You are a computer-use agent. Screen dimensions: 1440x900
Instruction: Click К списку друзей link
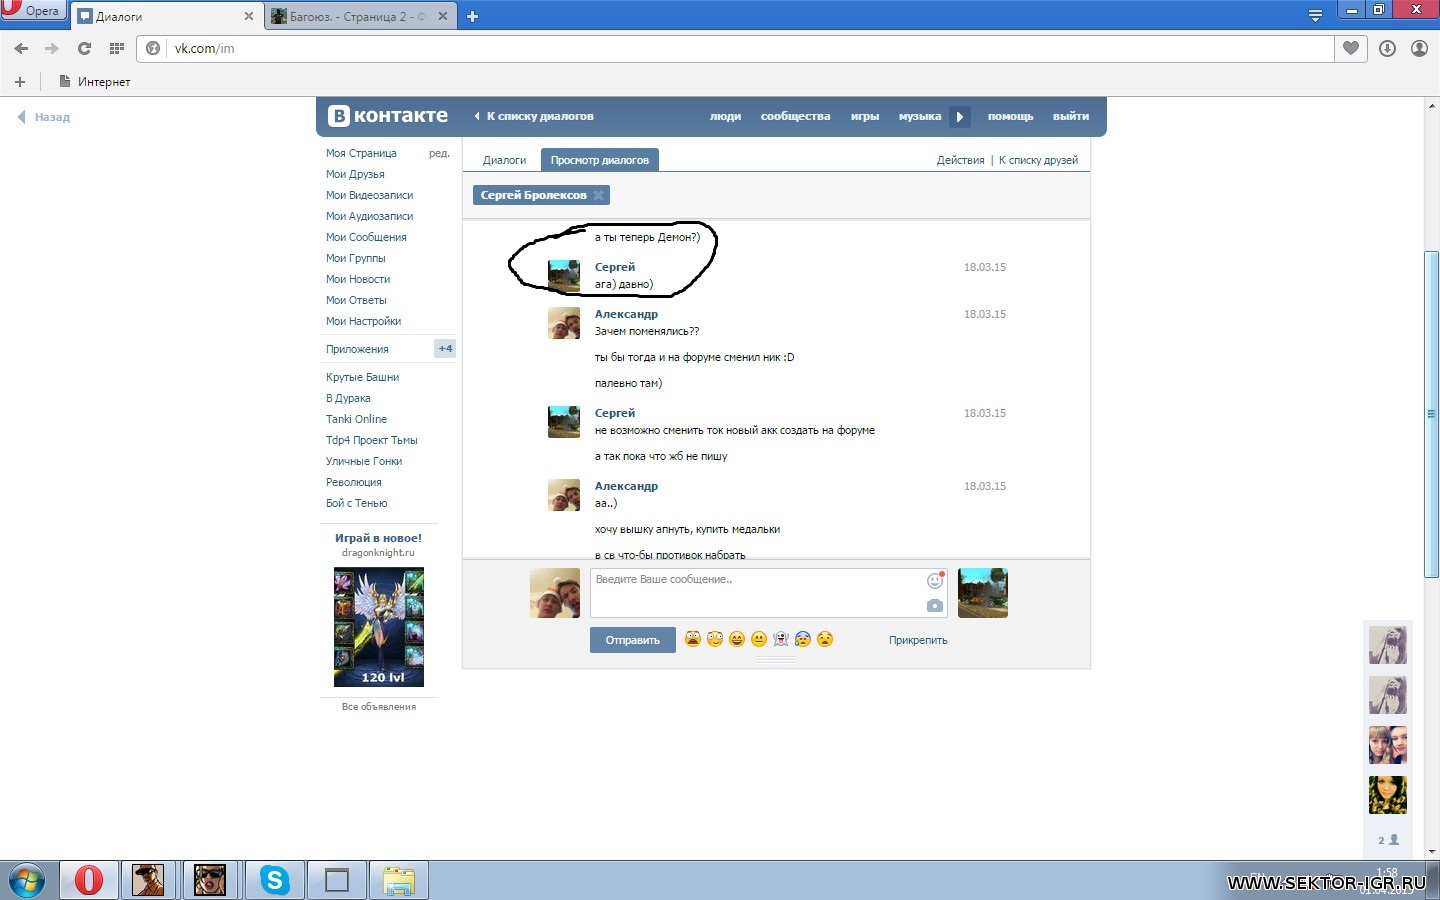tap(1038, 160)
